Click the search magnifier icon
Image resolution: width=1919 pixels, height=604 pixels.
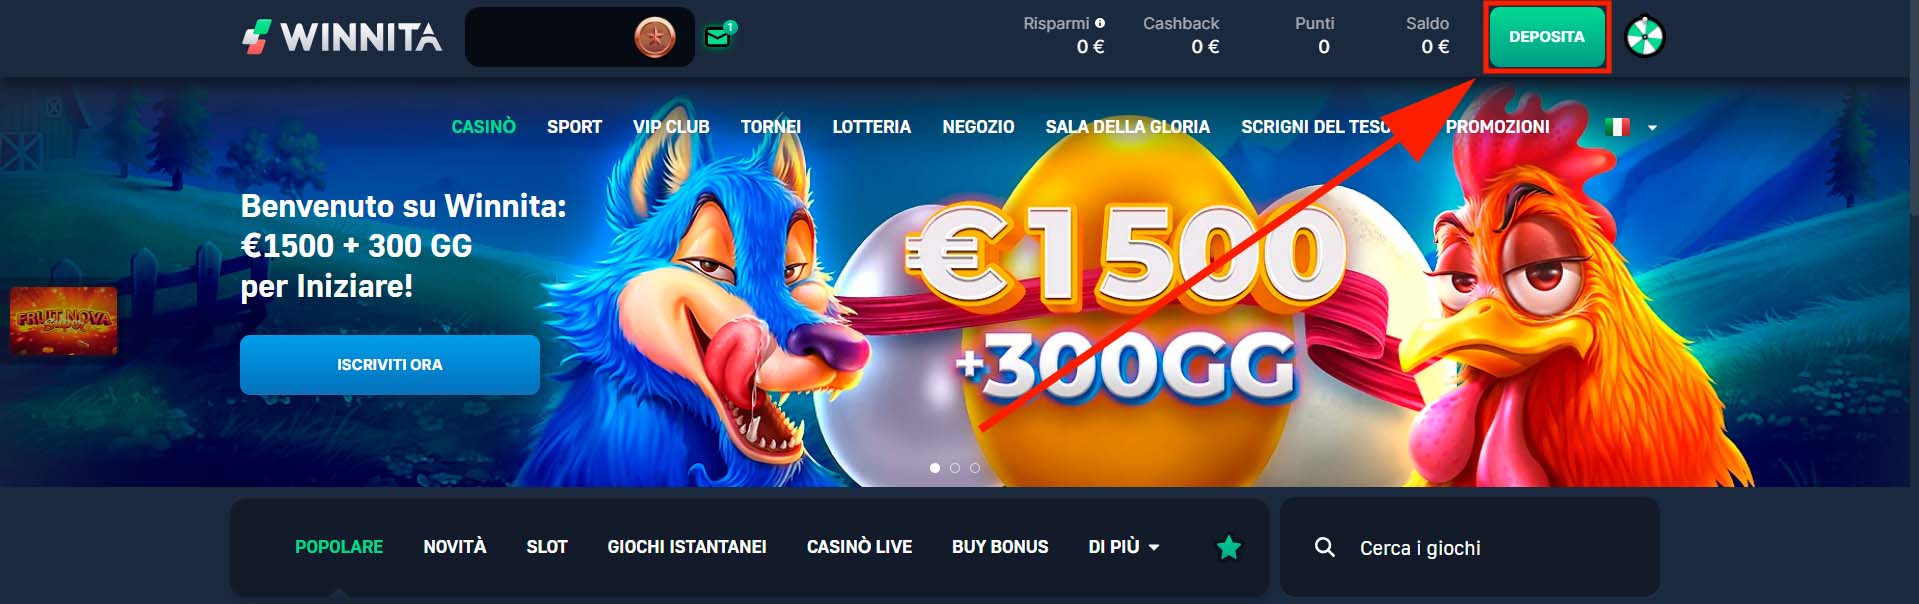1325,547
